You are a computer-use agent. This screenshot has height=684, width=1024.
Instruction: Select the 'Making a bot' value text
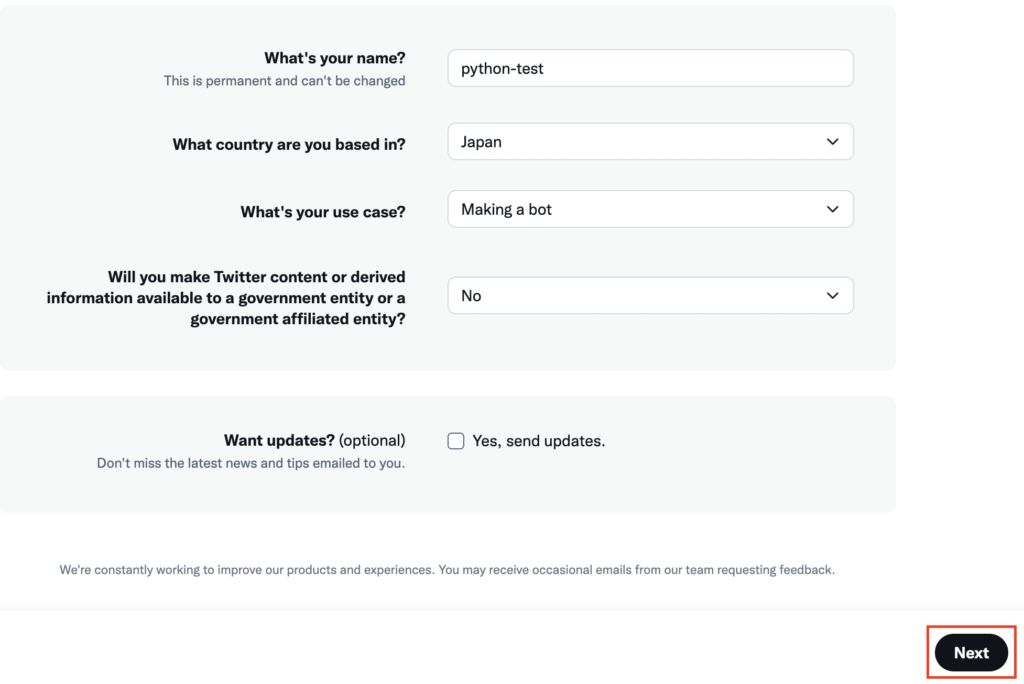tap(506, 209)
